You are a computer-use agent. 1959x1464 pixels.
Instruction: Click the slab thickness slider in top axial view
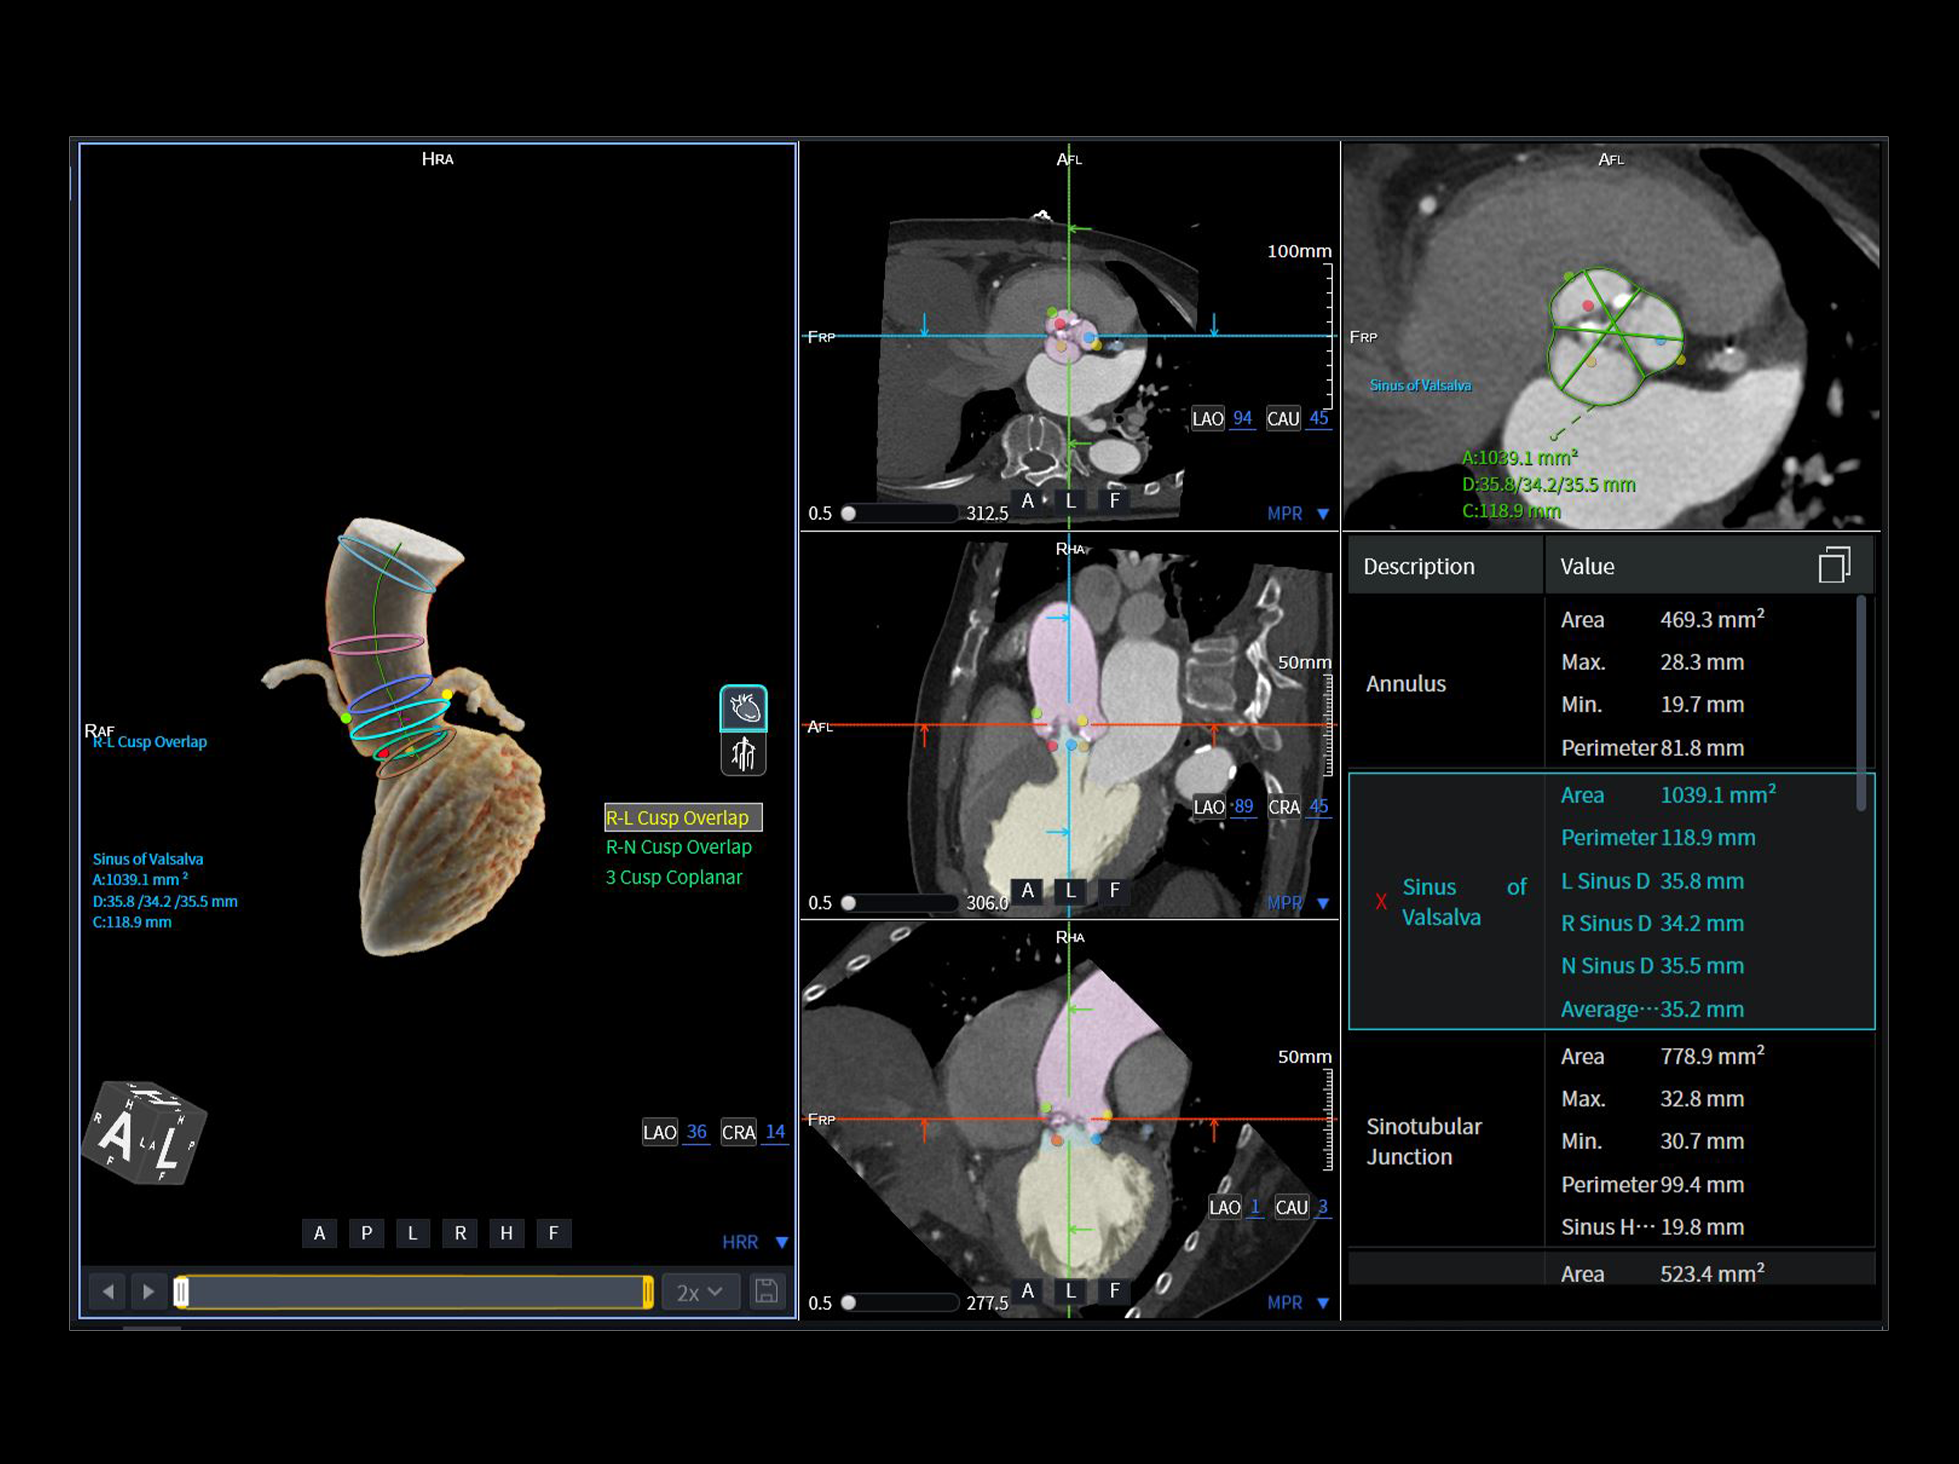pos(900,513)
